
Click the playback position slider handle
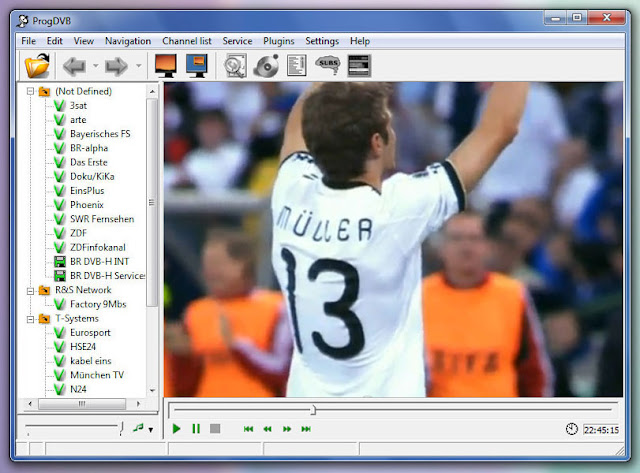point(313,410)
